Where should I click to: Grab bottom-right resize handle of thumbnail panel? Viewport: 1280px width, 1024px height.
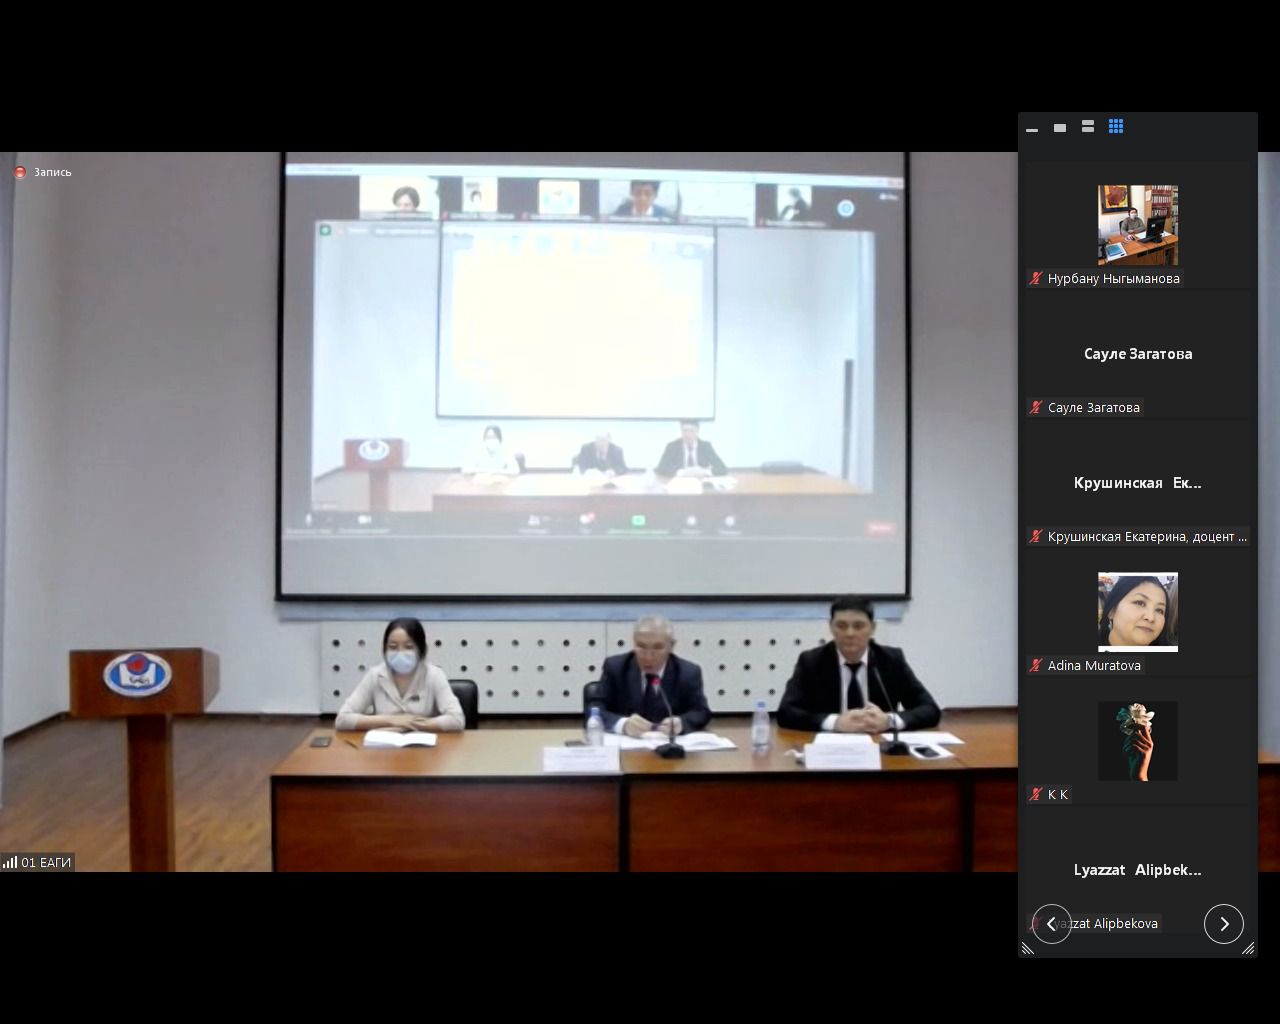pos(1248,949)
